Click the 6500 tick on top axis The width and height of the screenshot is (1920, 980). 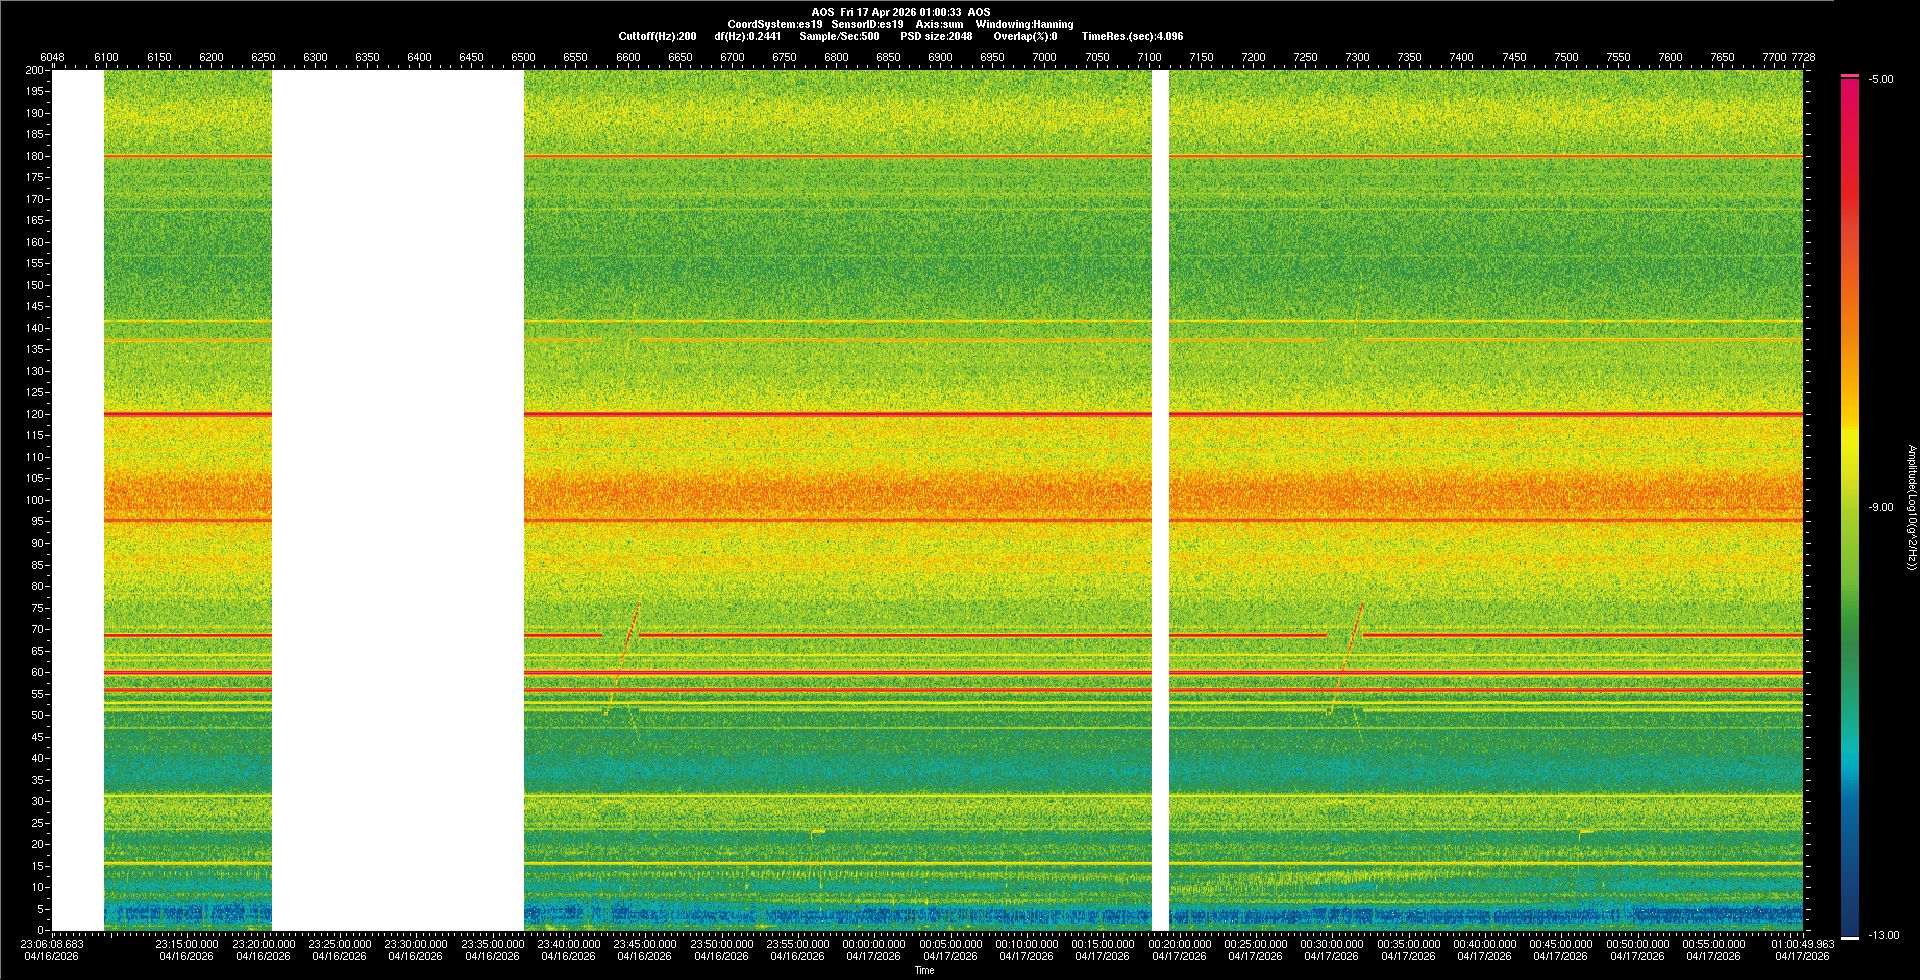pyautogui.click(x=523, y=57)
